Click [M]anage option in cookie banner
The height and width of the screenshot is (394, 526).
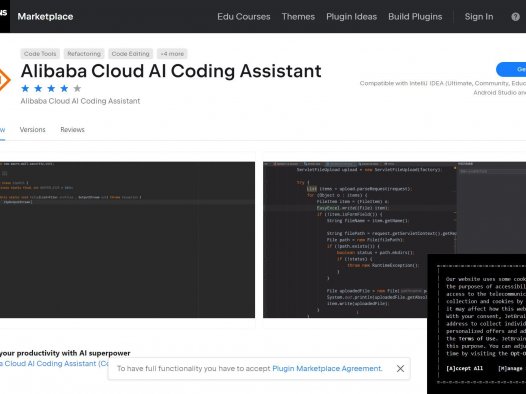[511, 368]
